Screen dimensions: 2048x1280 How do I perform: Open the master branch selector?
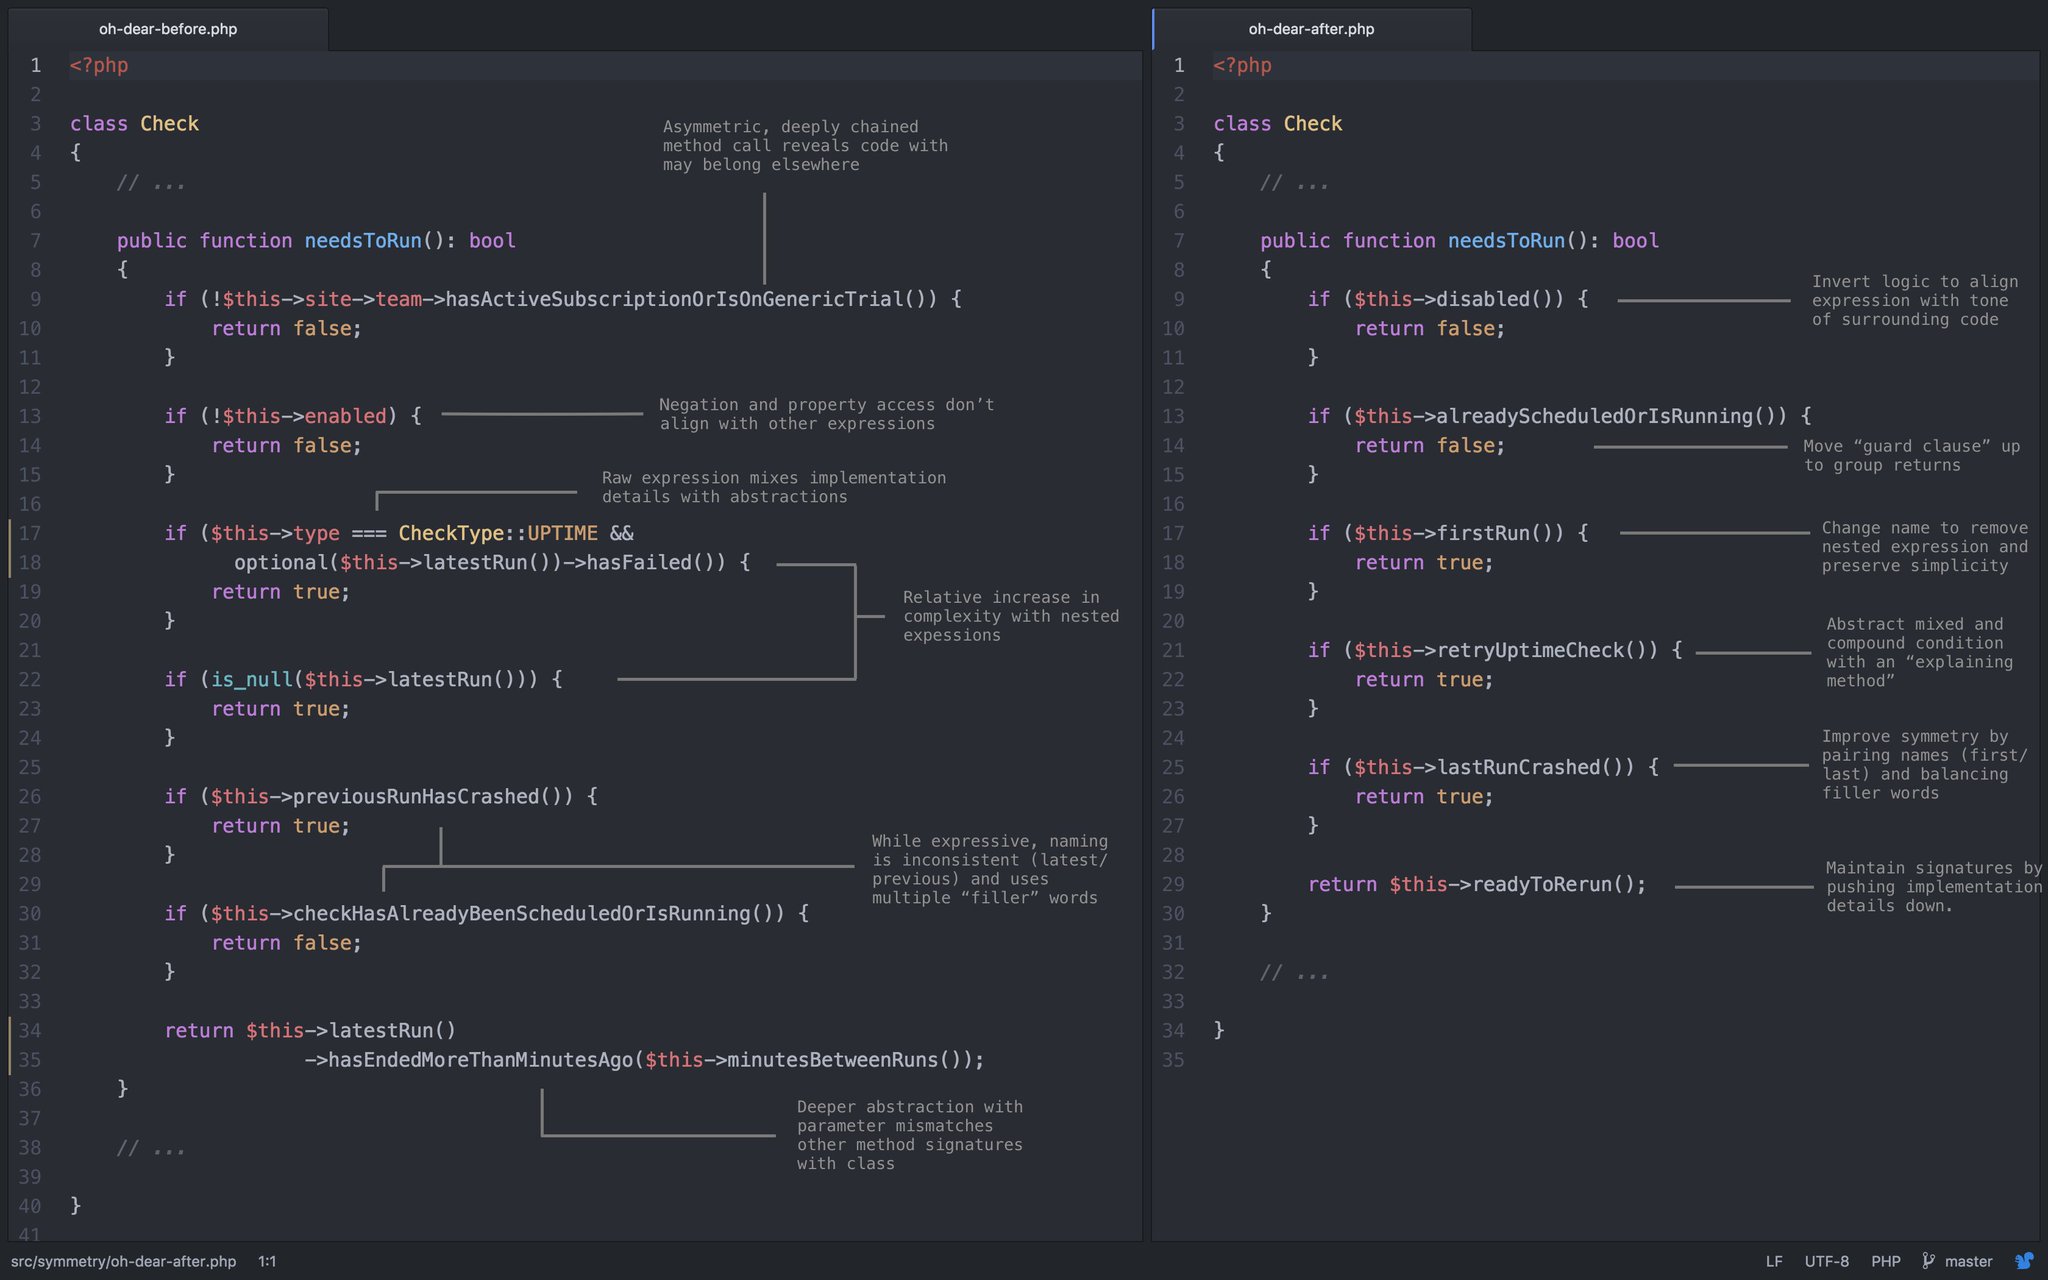click(x=1966, y=1261)
